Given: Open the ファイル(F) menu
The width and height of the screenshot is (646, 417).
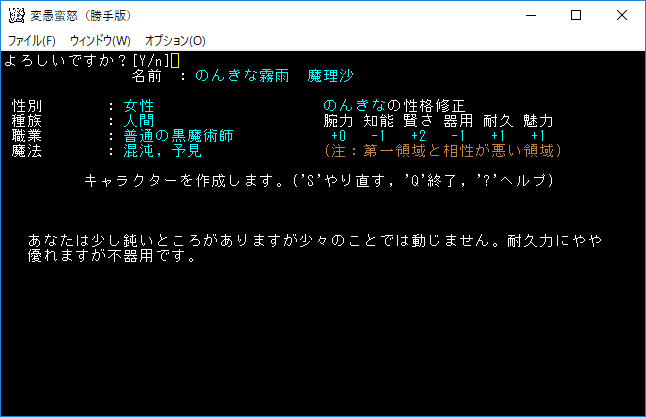Looking at the screenshot, I should tap(32, 41).
